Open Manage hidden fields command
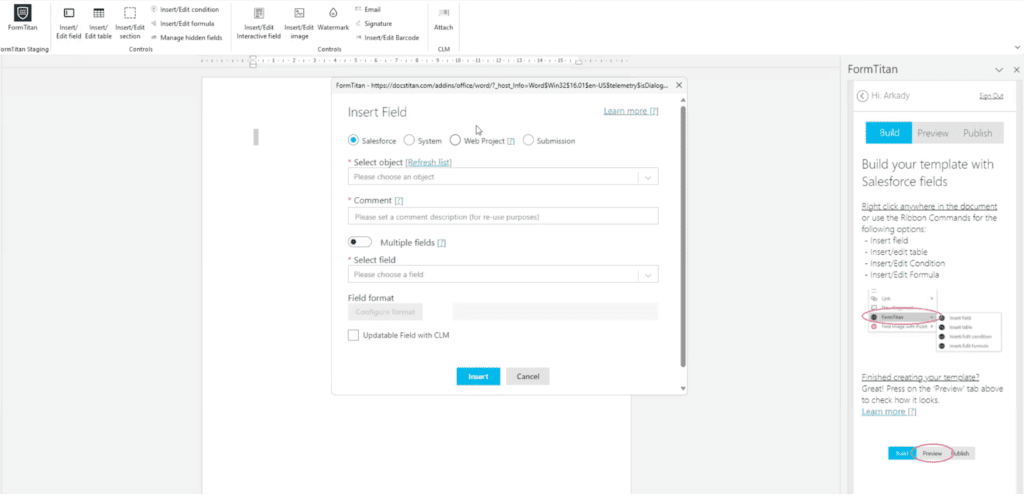This screenshot has width=1024, height=495. [186, 38]
